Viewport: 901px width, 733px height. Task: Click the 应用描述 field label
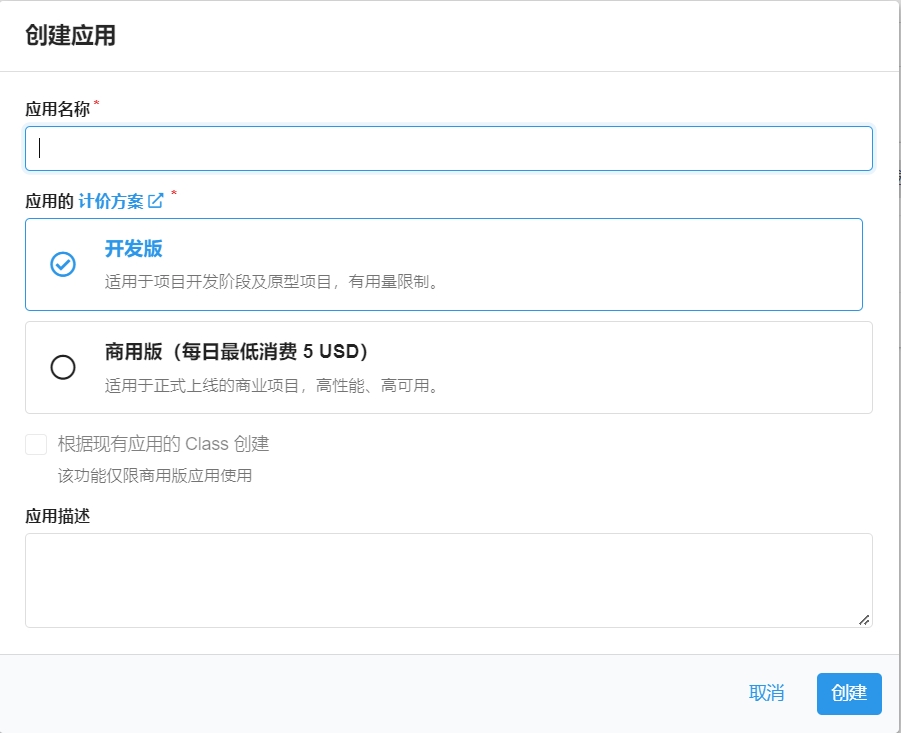coord(57,516)
